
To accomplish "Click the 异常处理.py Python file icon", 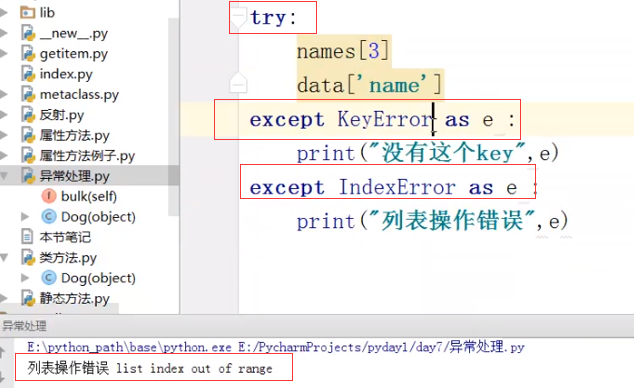I will 28,176.
